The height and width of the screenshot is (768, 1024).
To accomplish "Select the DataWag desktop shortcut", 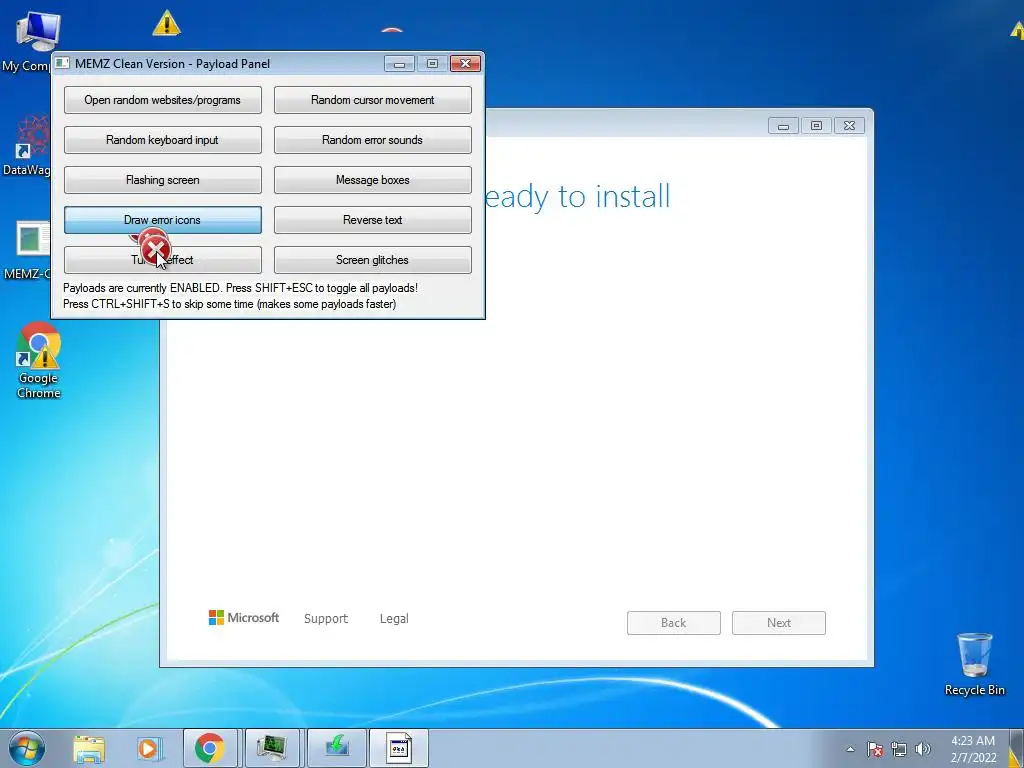I will [x=28, y=146].
